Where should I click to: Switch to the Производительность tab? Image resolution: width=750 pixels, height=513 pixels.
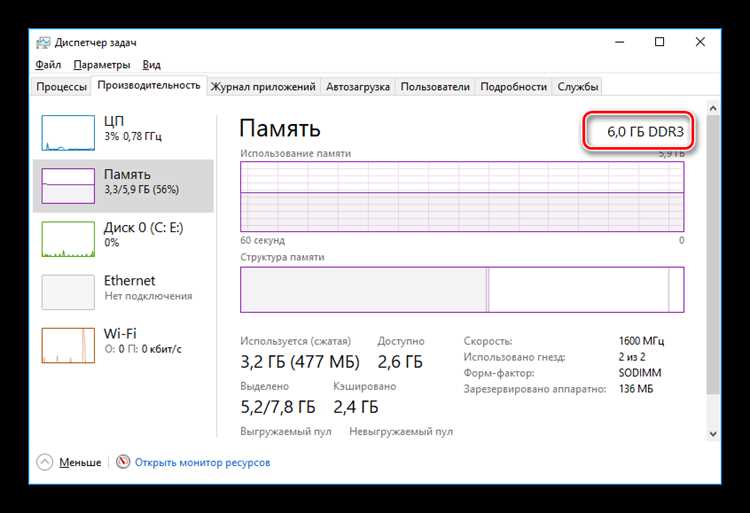[x=149, y=85]
